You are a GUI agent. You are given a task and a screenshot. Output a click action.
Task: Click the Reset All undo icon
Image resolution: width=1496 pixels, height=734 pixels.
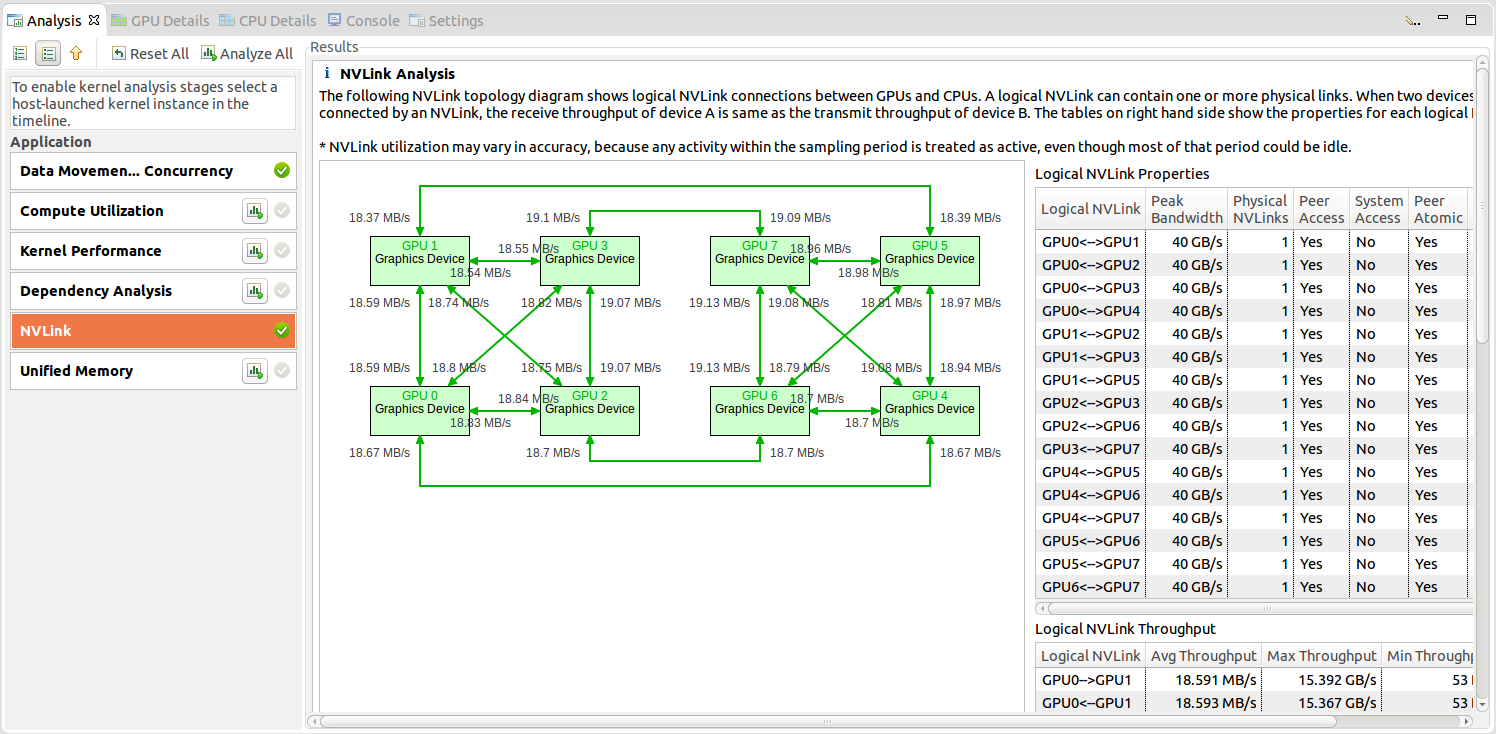click(118, 53)
